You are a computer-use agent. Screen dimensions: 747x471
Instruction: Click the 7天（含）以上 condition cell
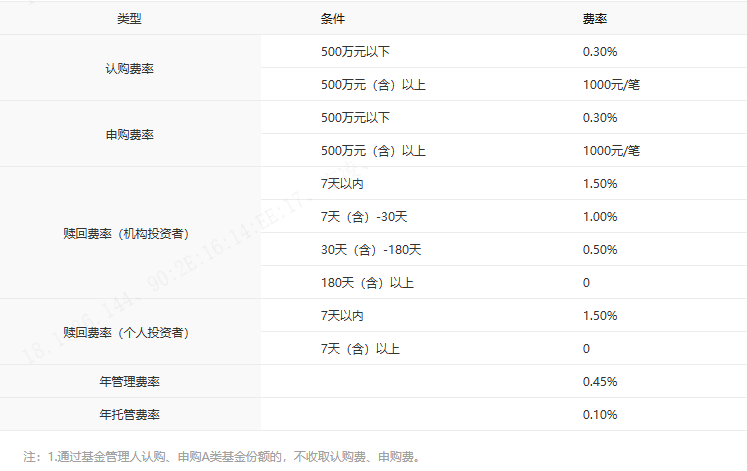coord(360,349)
